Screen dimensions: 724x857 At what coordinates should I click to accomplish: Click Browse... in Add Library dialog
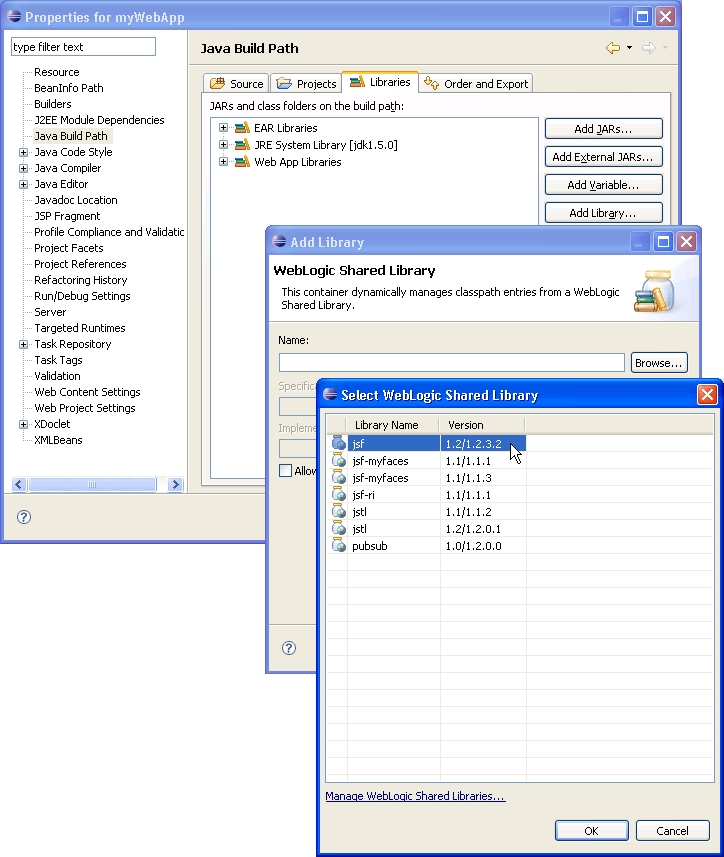659,363
